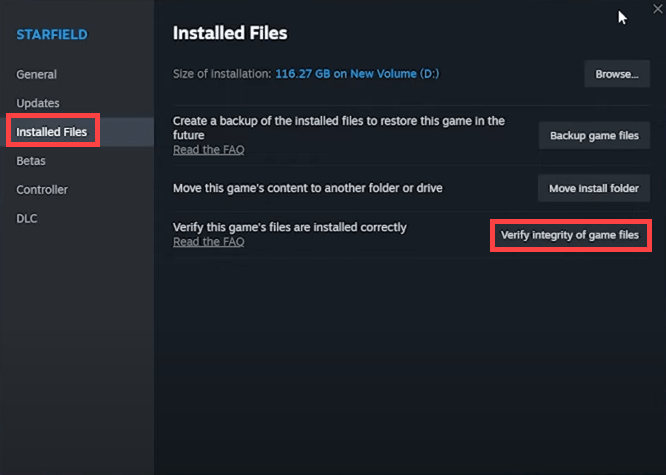666x475 pixels.
Task: Open Read the FAQ link under backup description
Action: 209,150
